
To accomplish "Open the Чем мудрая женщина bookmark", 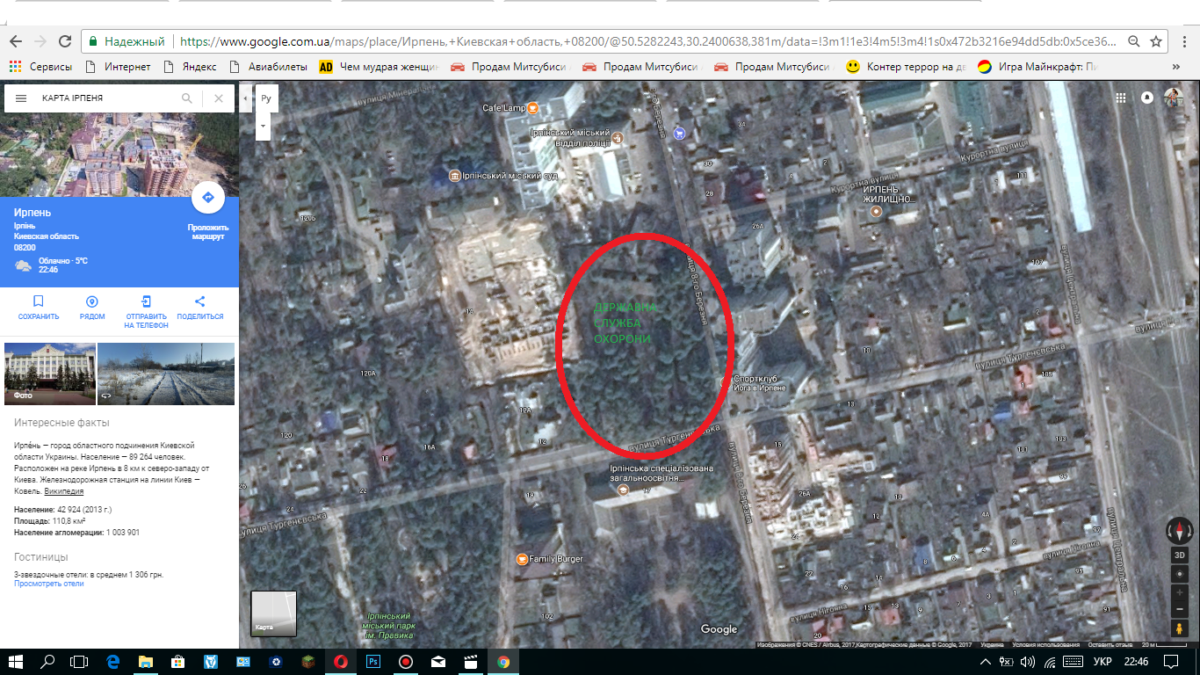I will tap(379, 67).
